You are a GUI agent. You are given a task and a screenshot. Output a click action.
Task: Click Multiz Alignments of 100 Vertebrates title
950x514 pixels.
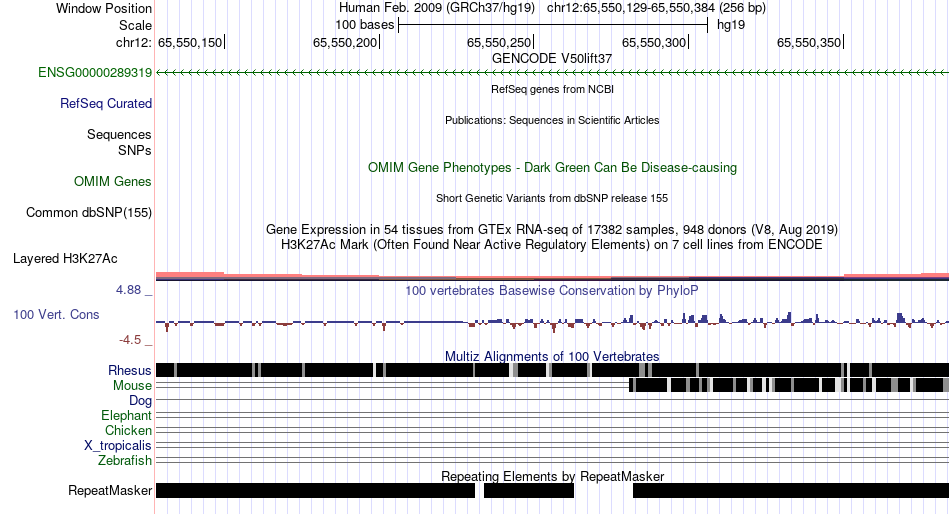[x=552, y=356]
